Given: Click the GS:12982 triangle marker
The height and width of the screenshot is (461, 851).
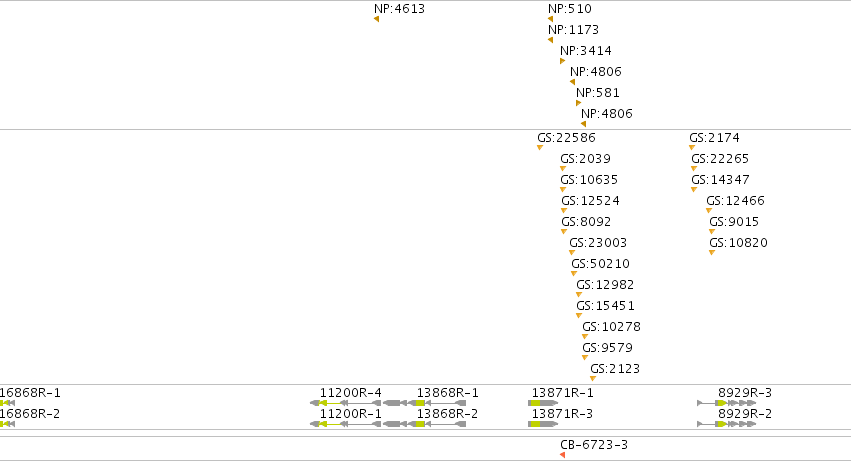Looking at the screenshot, I should coord(579,295).
